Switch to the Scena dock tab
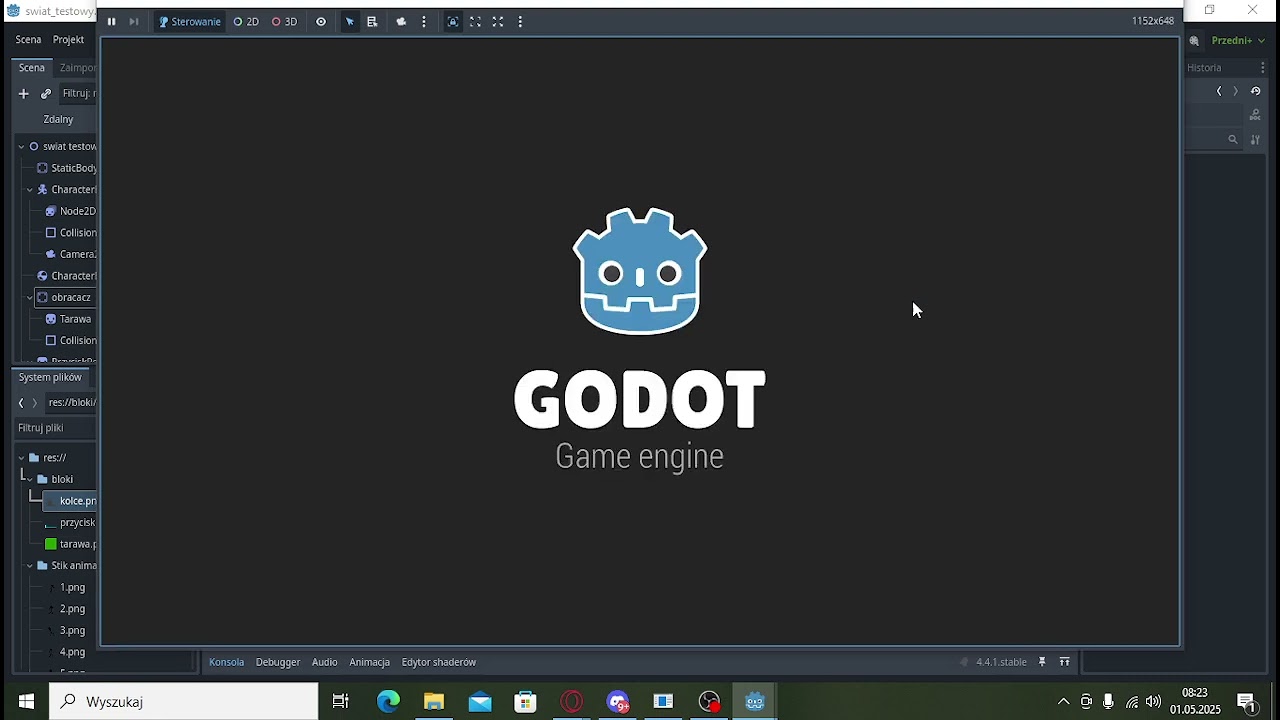This screenshot has width=1280, height=720. point(32,67)
